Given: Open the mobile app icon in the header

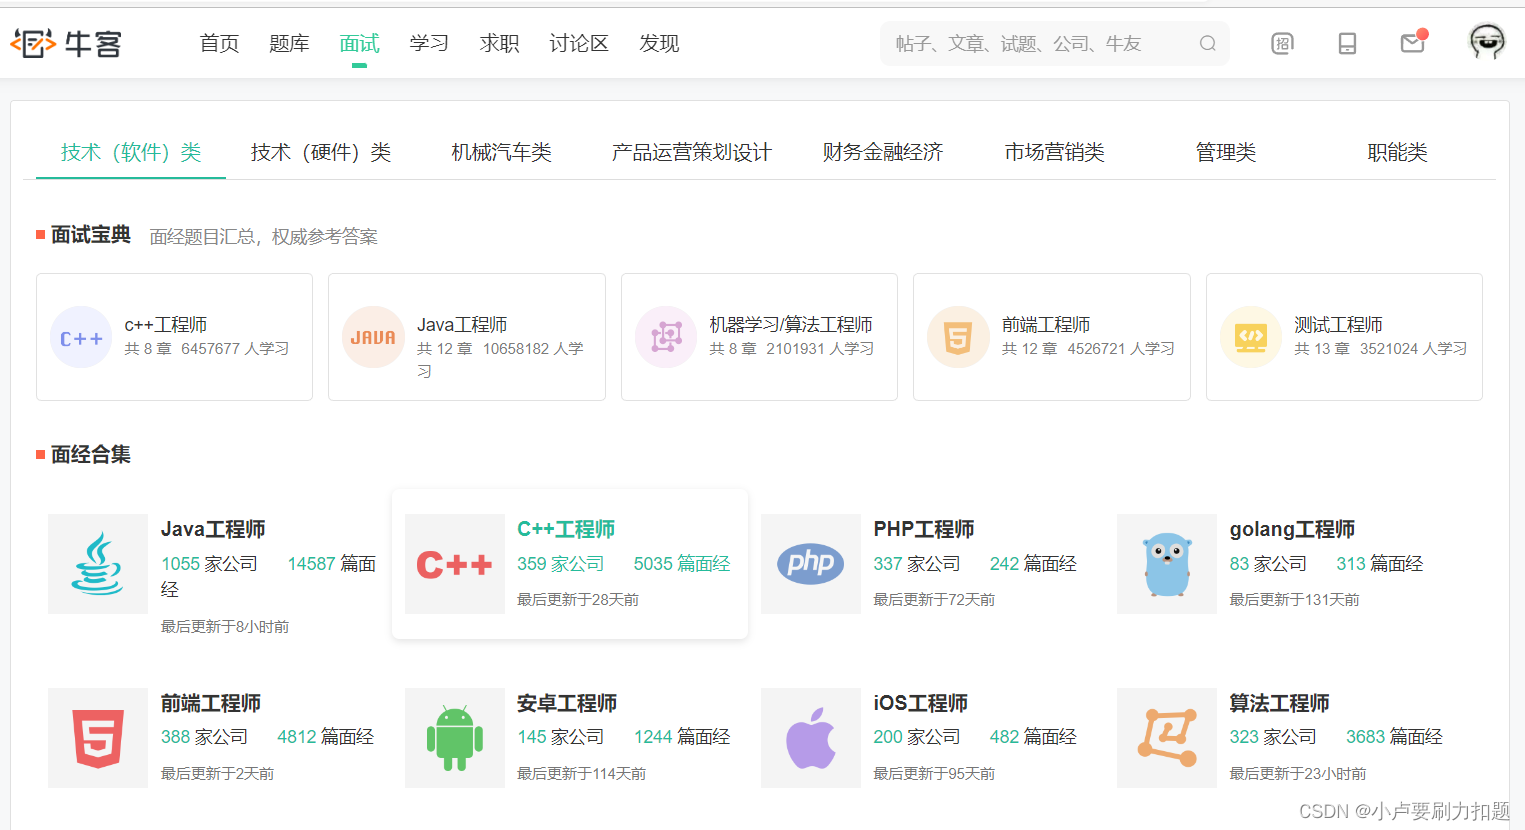Looking at the screenshot, I should [1347, 43].
